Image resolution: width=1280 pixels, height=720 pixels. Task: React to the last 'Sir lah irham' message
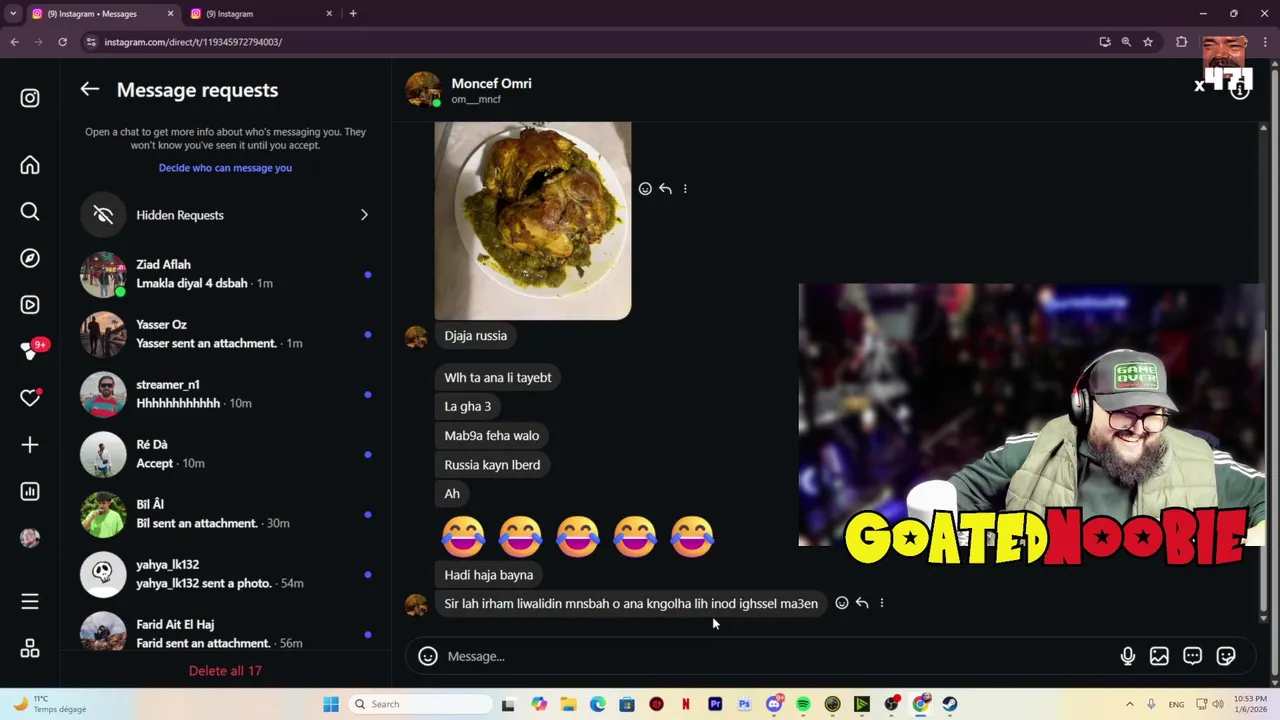pyautogui.click(x=842, y=603)
